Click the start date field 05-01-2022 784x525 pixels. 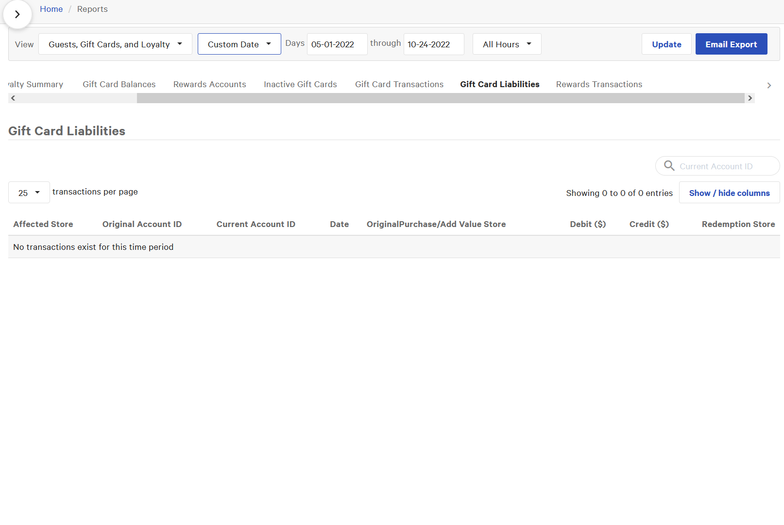[x=337, y=44]
